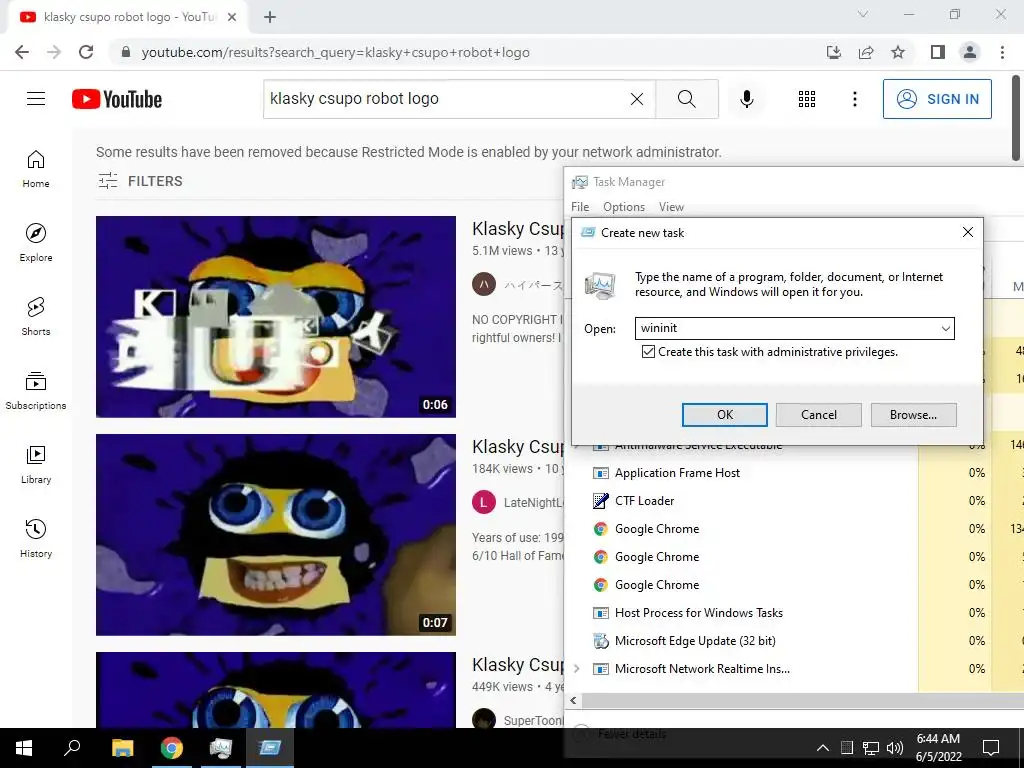Click Chrome icon on the taskbar

click(x=172, y=748)
